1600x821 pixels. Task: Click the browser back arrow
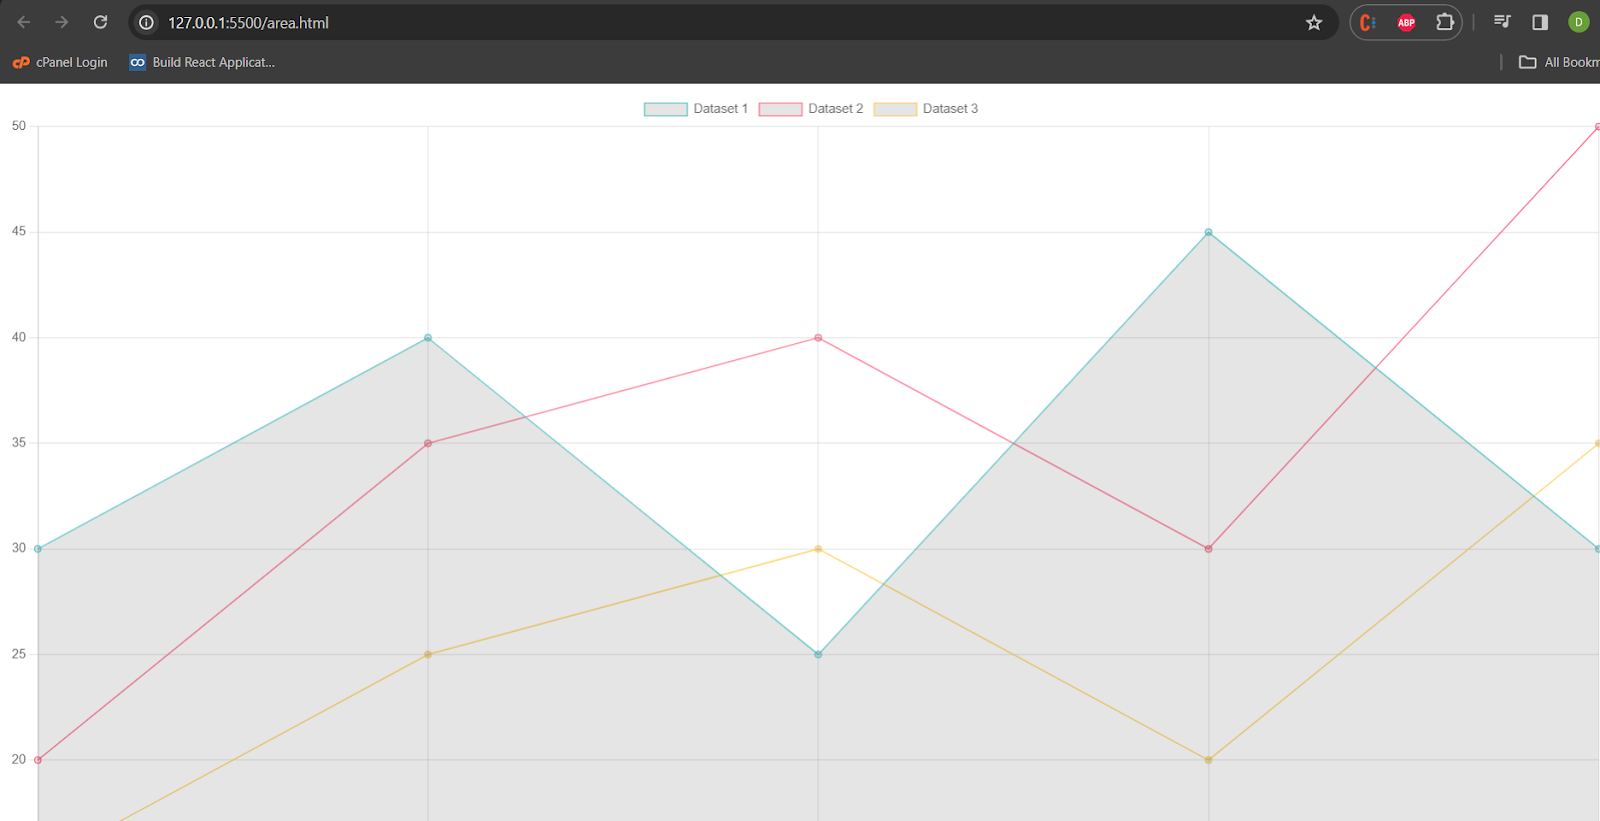click(24, 22)
